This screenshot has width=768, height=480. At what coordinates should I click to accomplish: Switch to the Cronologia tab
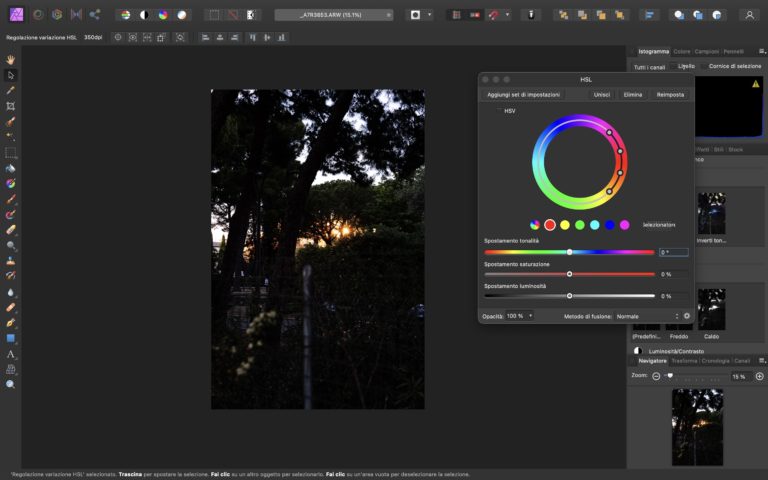point(715,361)
